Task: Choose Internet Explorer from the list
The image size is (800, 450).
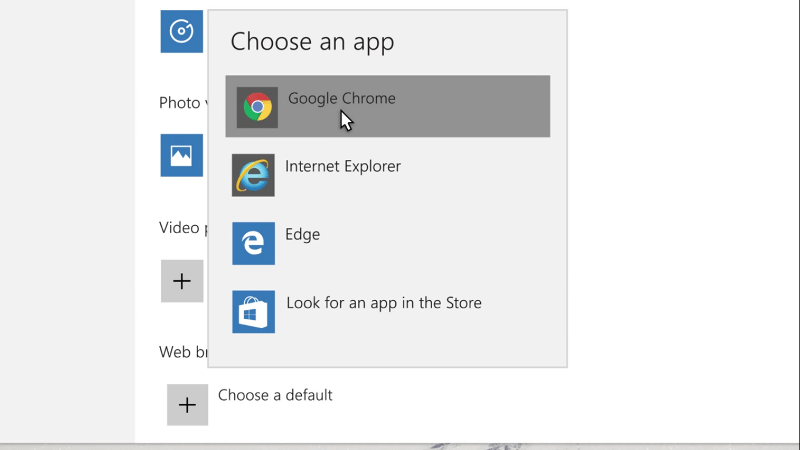Action: coord(388,175)
